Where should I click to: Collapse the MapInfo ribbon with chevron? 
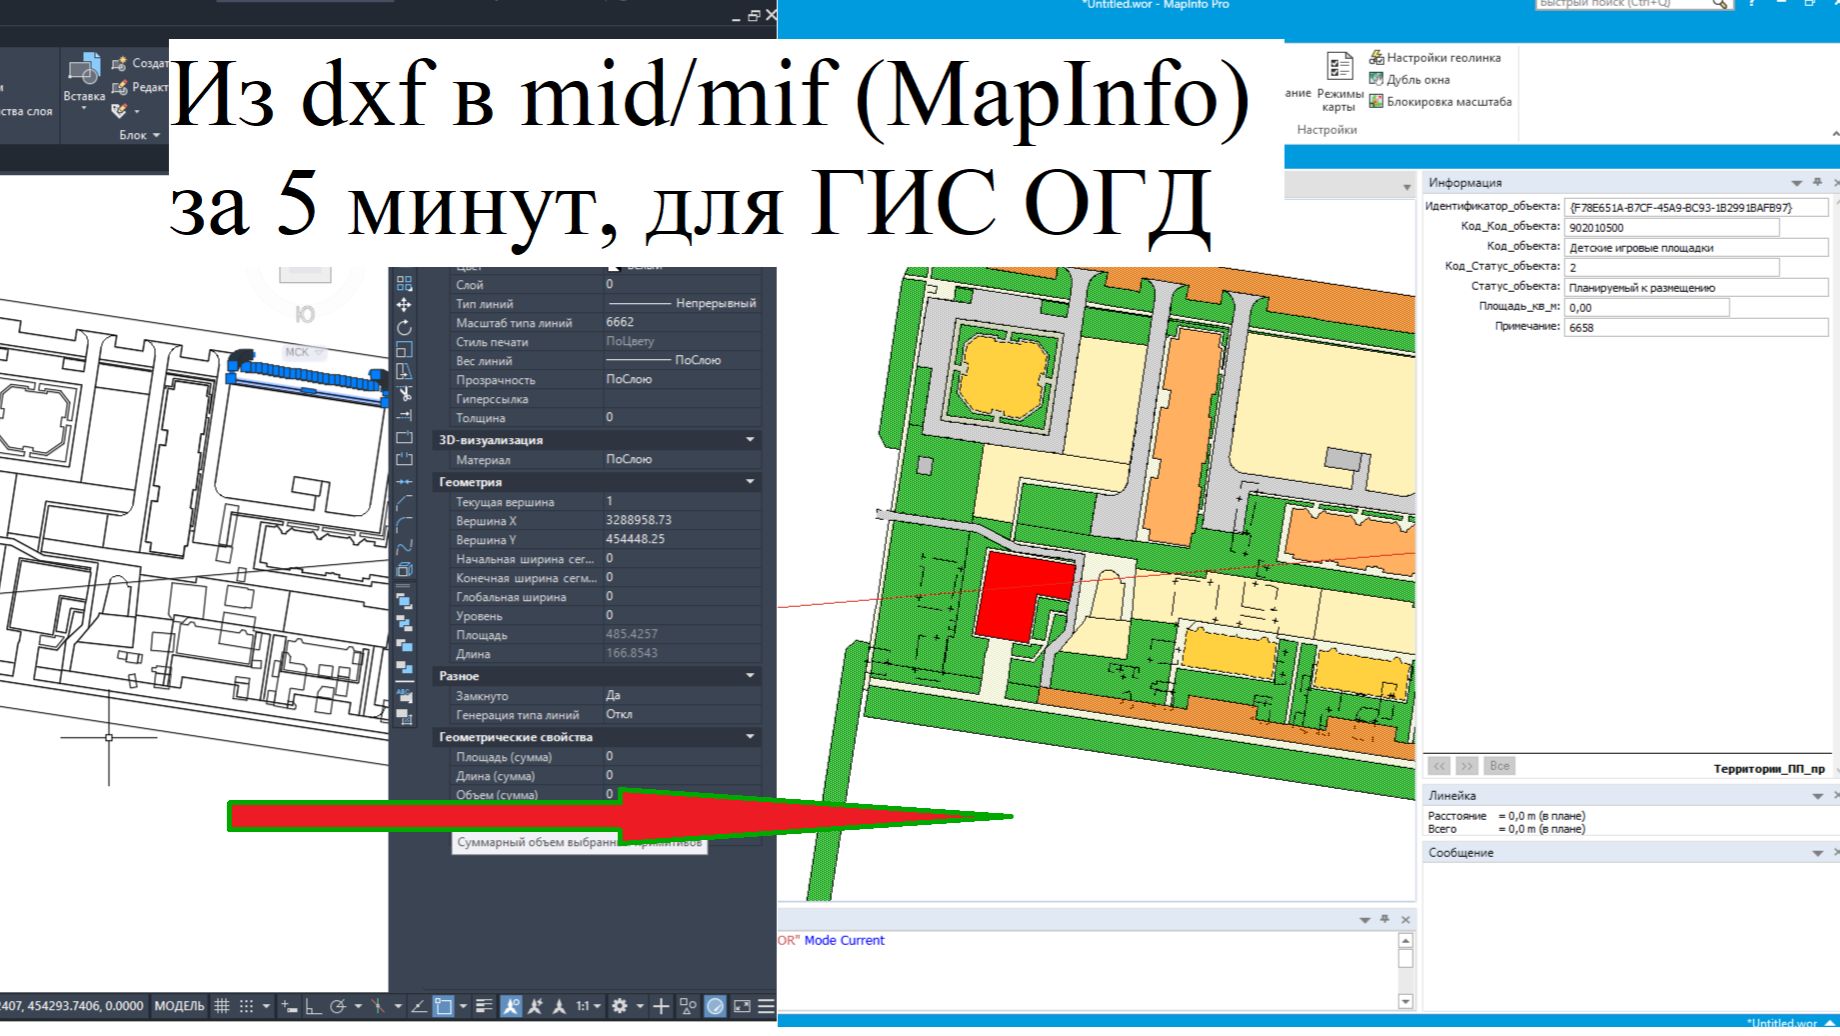pos(1834,134)
